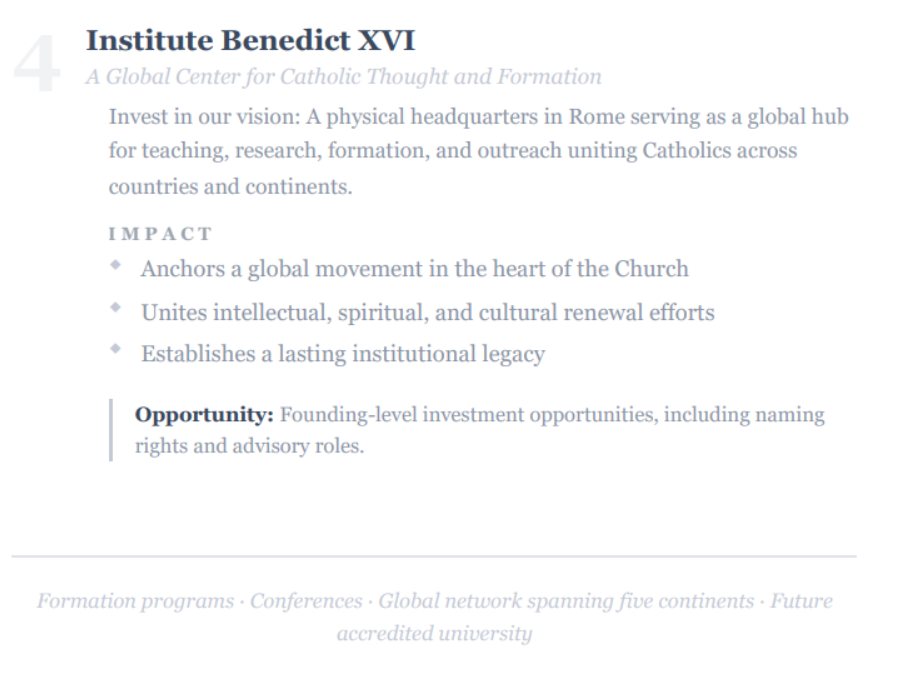Screen dimensions: 906x680
Task: Click the italic subtitle "A Global Center for Catholic Thought"
Action: pyautogui.click(x=344, y=77)
